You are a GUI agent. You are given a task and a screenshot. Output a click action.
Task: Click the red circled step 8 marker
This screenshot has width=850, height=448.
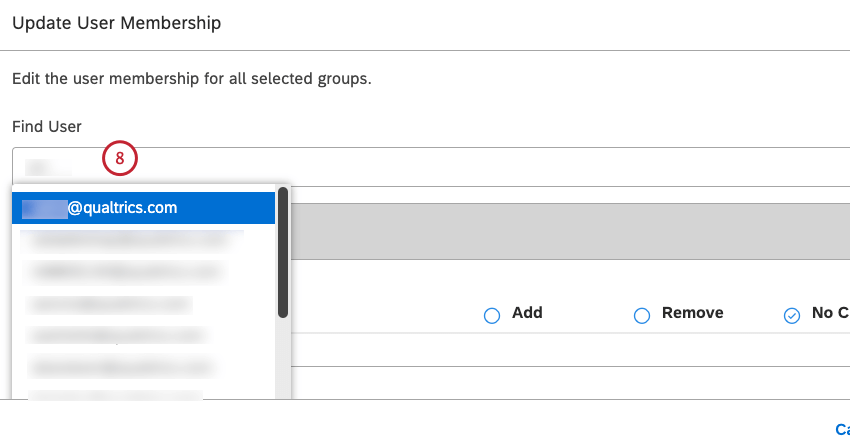click(119, 158)
